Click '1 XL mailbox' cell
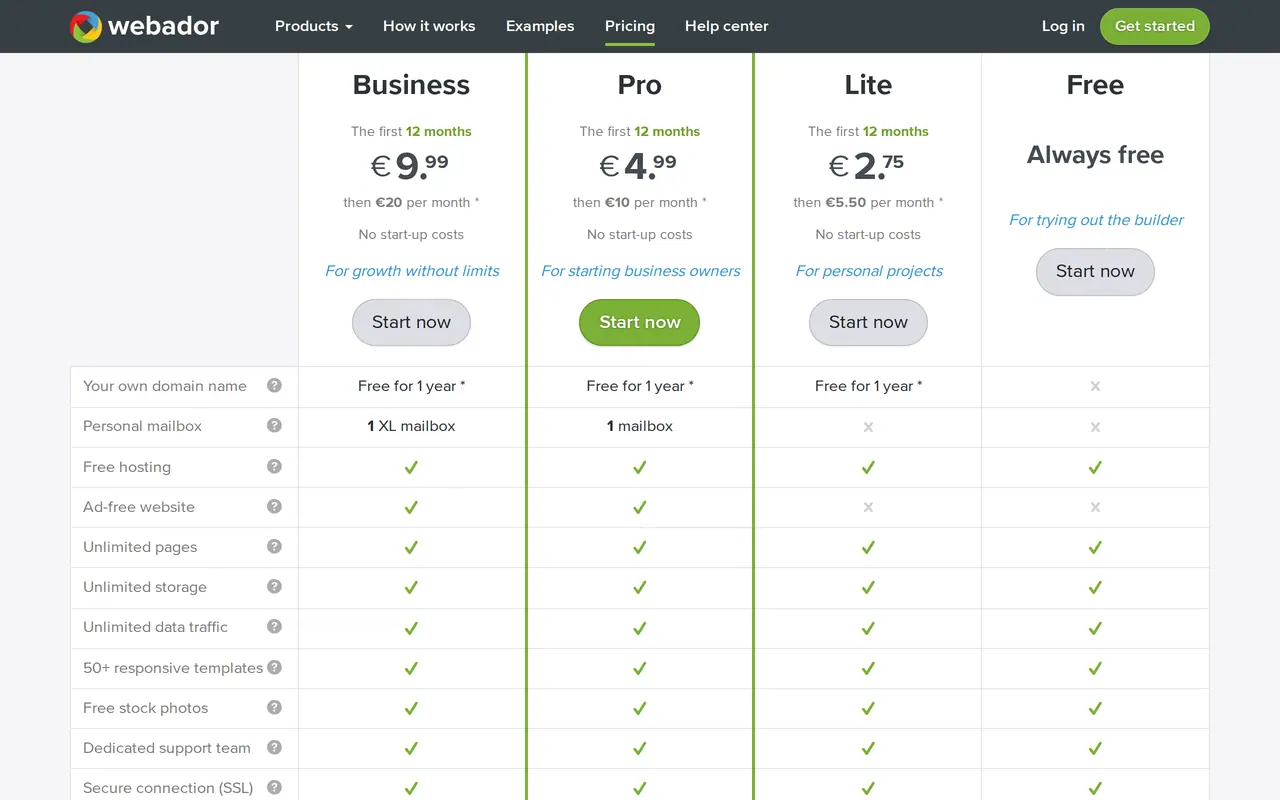Image resolution: width=1280 pixels, height=800 pixels. [x=411, y=426]
